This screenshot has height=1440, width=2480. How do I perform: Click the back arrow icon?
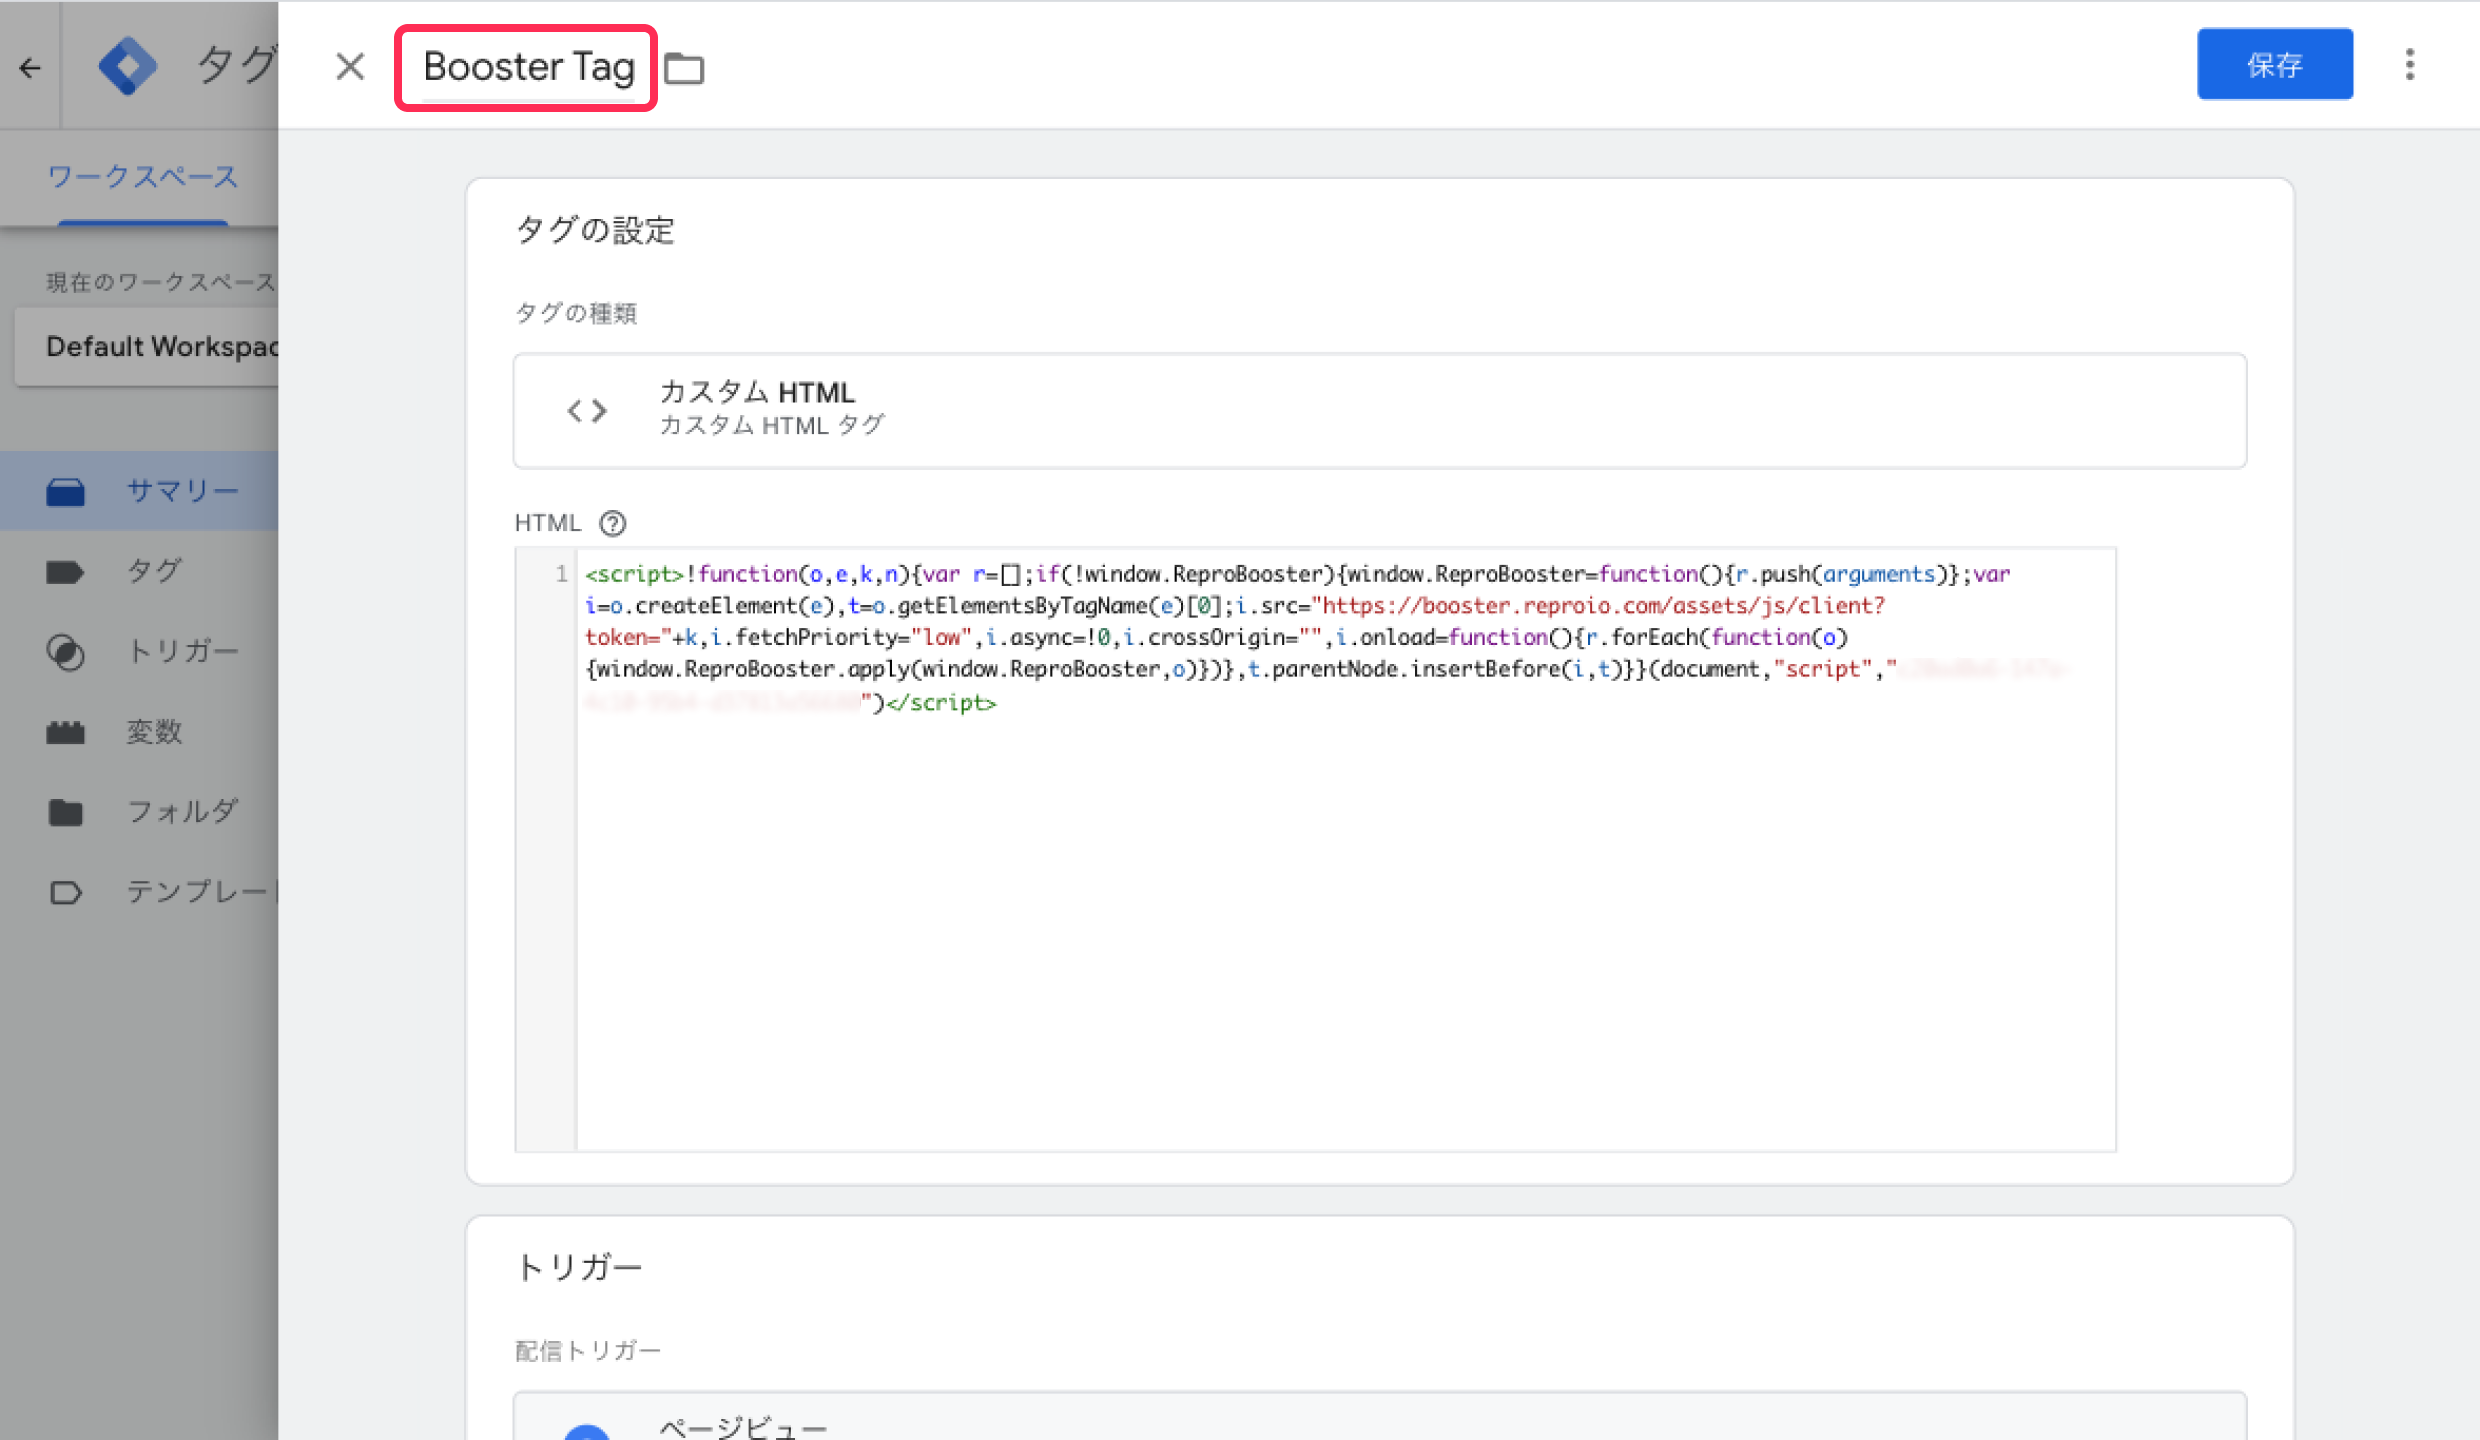[30, 67]
